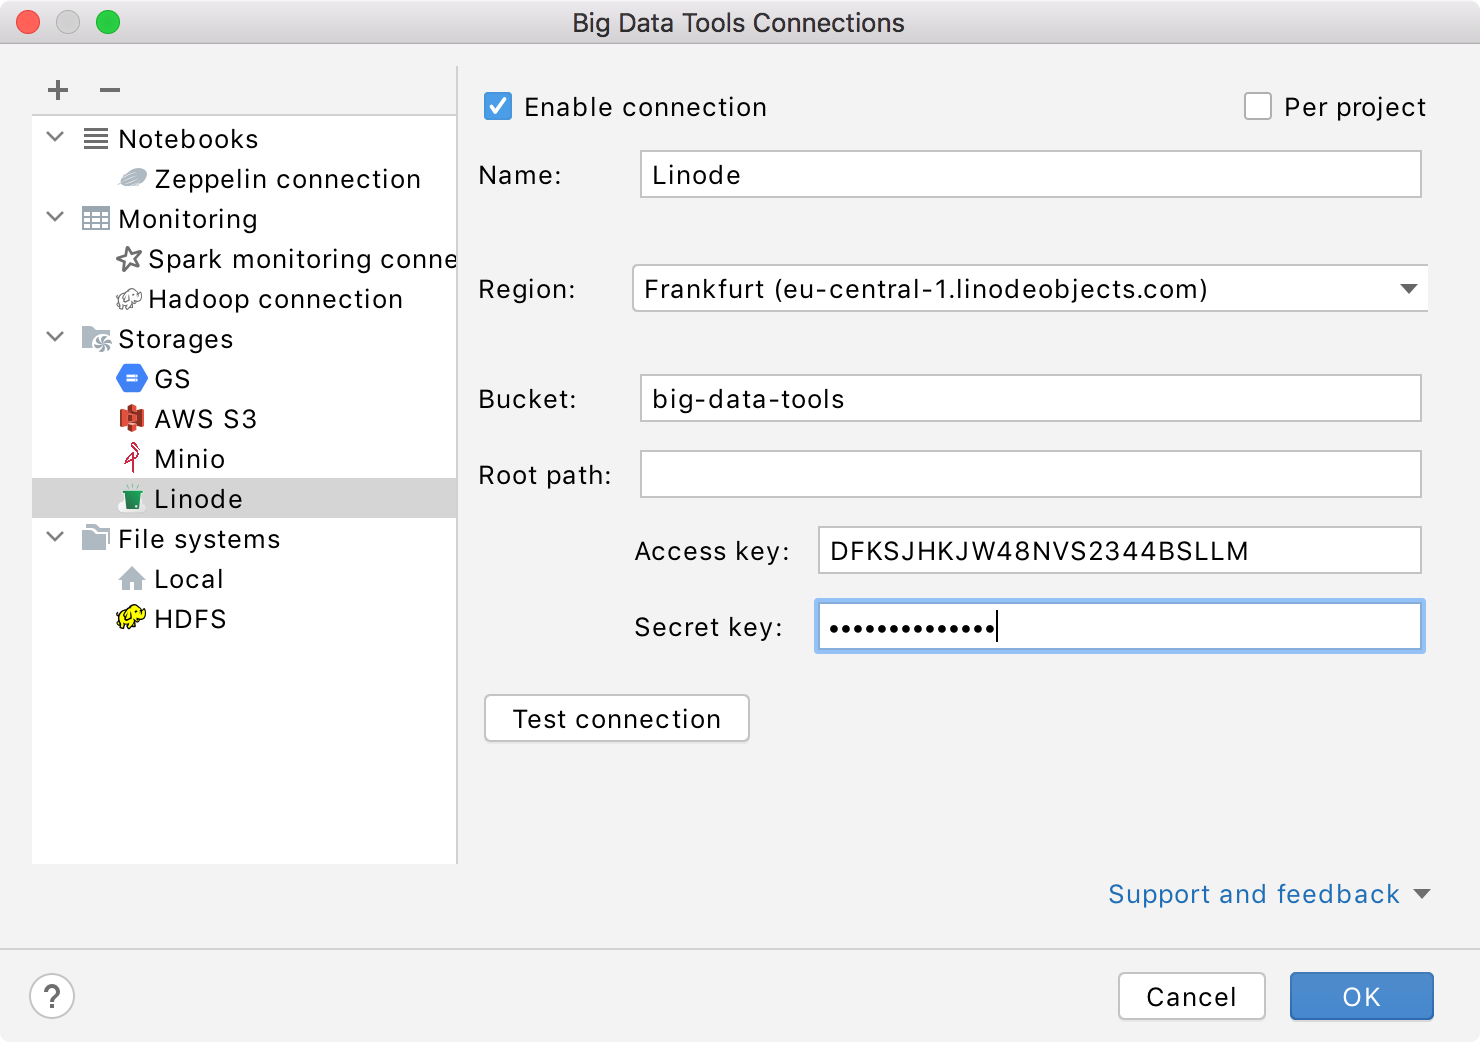Enable the Per project checkbox
The height and width of the screenshot is (1042, 1480).
pos(1257,106)
